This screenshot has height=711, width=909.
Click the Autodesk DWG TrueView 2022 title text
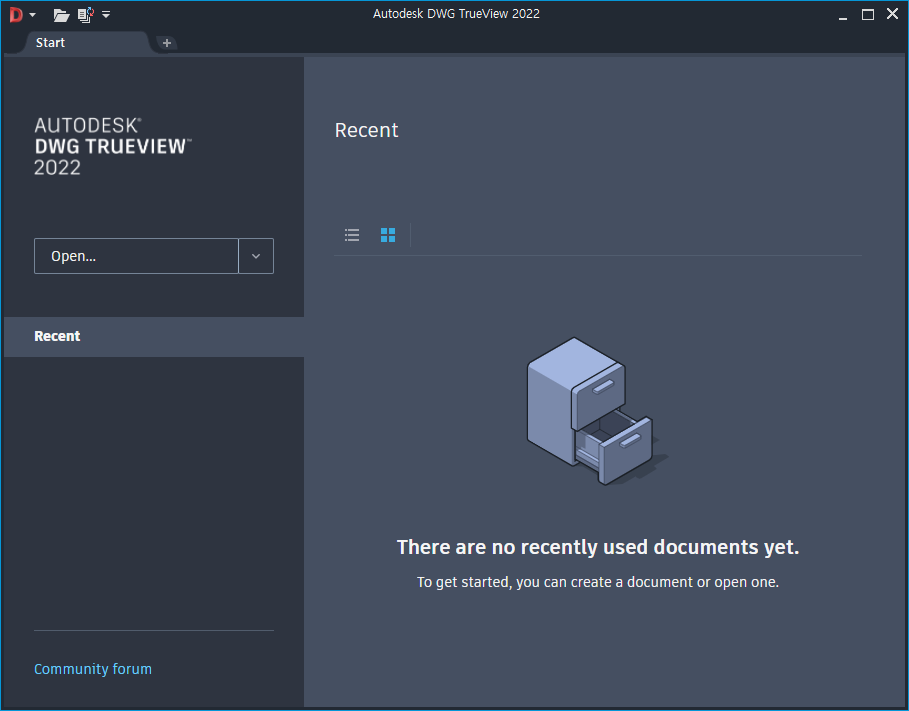[x=456, y=14]
